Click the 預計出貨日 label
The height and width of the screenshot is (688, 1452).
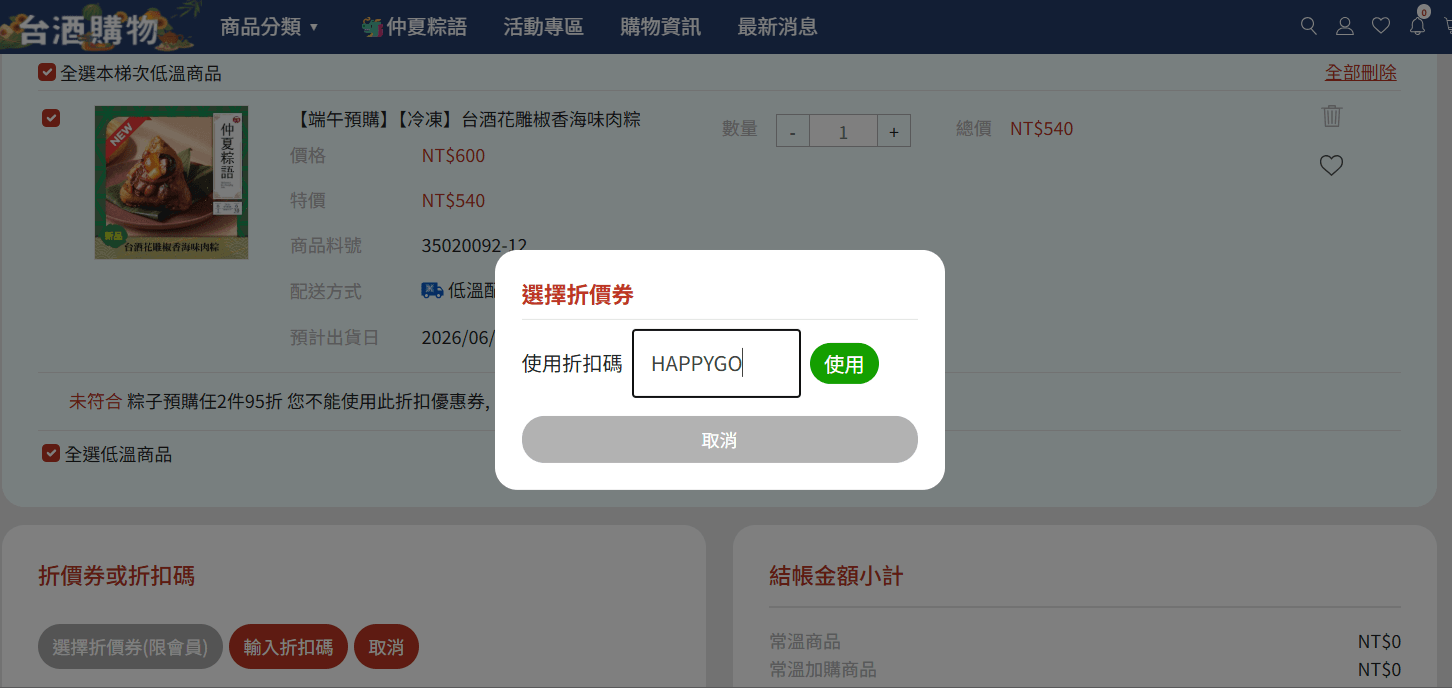tap(334, 338)
